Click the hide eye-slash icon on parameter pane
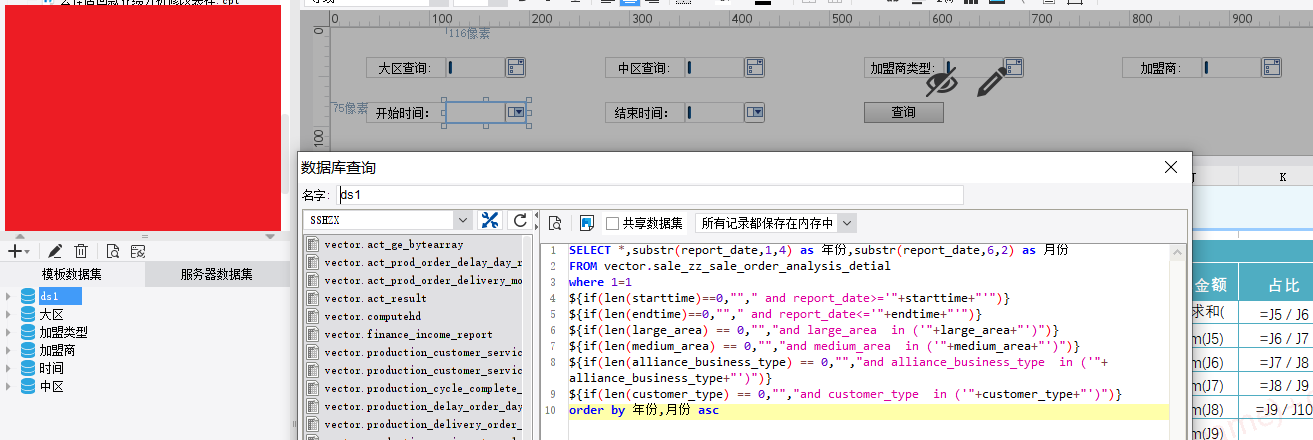The image size is (1313, 440). [x=942, y=82]
